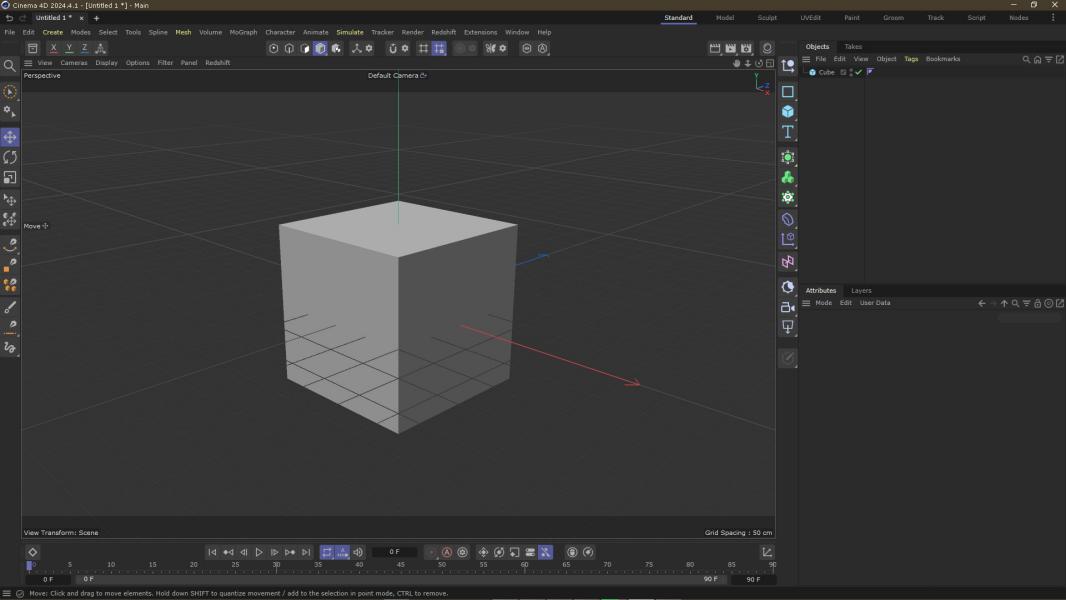This screenshot has width=1066, height=600.
Task: Click Attributes panel up arrow
Action: (1004, 304)
